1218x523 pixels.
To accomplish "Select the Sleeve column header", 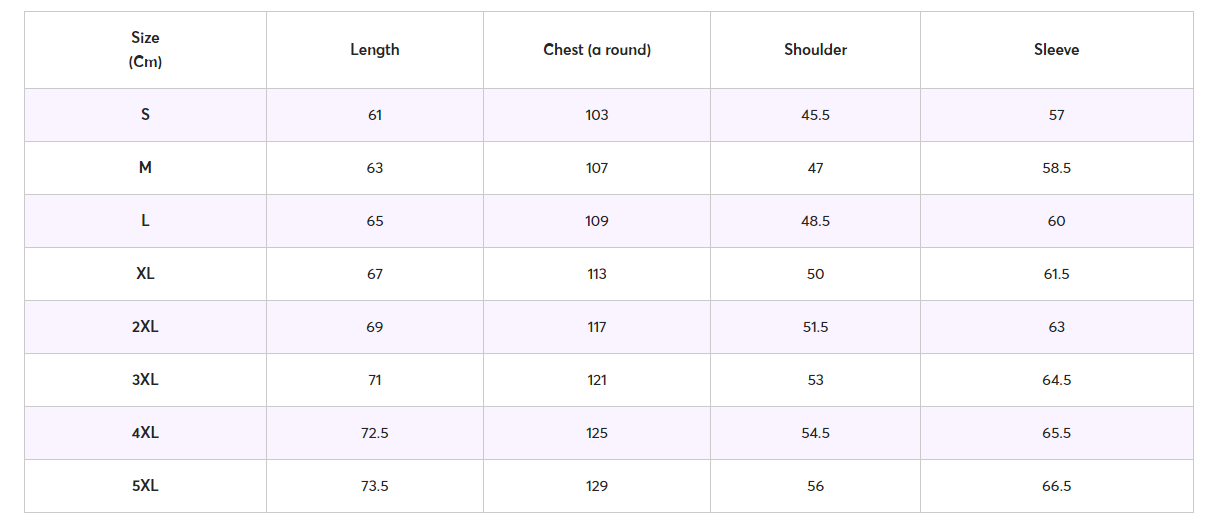I will pos(1056,49).
